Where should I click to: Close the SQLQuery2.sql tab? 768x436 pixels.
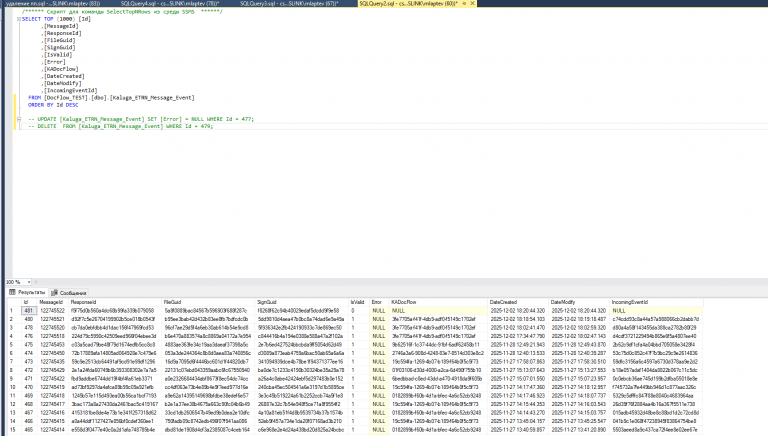click(x=472, y=3)
